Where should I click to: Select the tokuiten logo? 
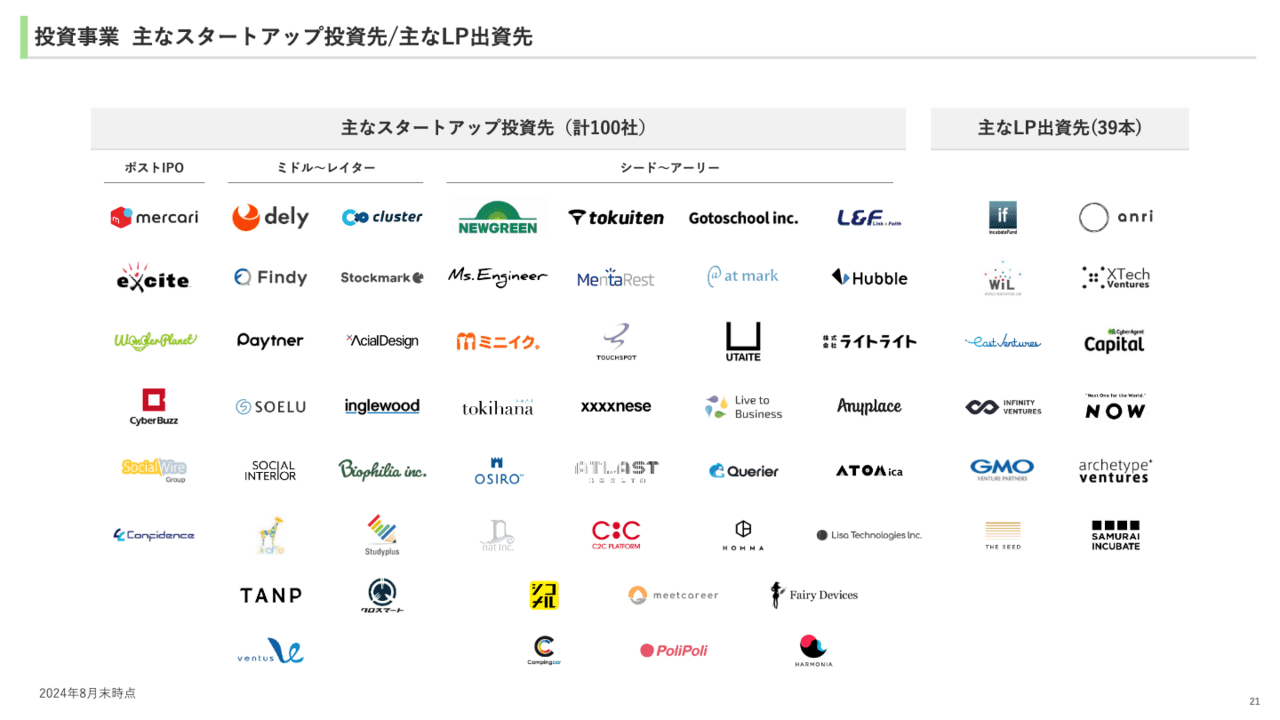[616, 217]
